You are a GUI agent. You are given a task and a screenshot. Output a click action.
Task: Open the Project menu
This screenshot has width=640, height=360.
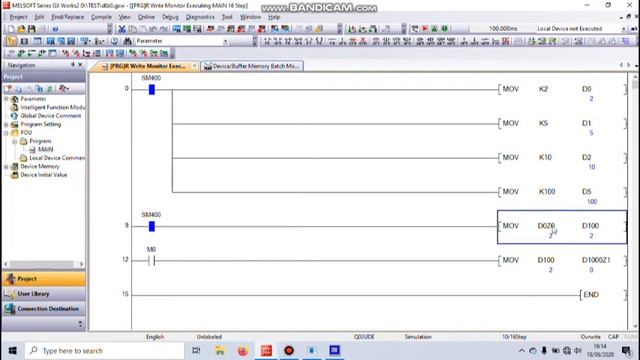18,17
